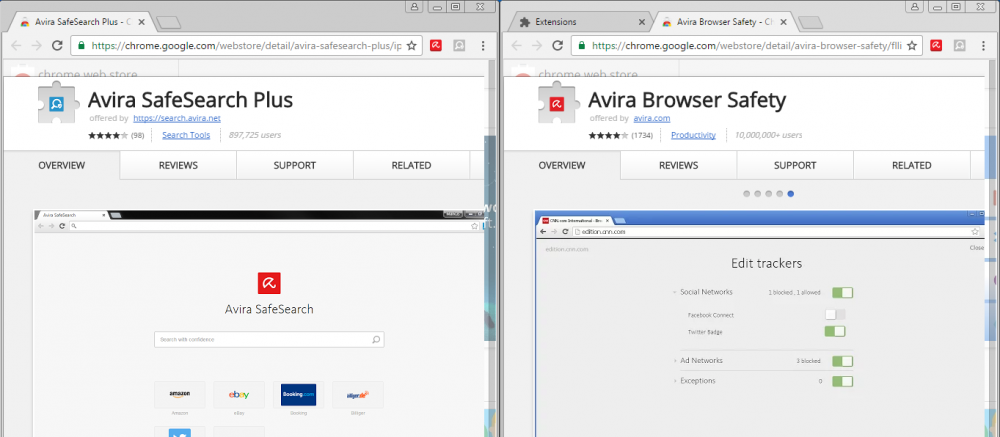
Task: Open Reviews tab for Browser Safety
Action: tap(679, 165)
